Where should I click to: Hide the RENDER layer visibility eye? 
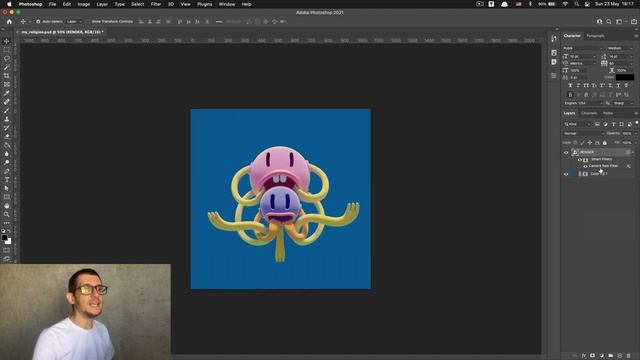click(x=566, y=153)
